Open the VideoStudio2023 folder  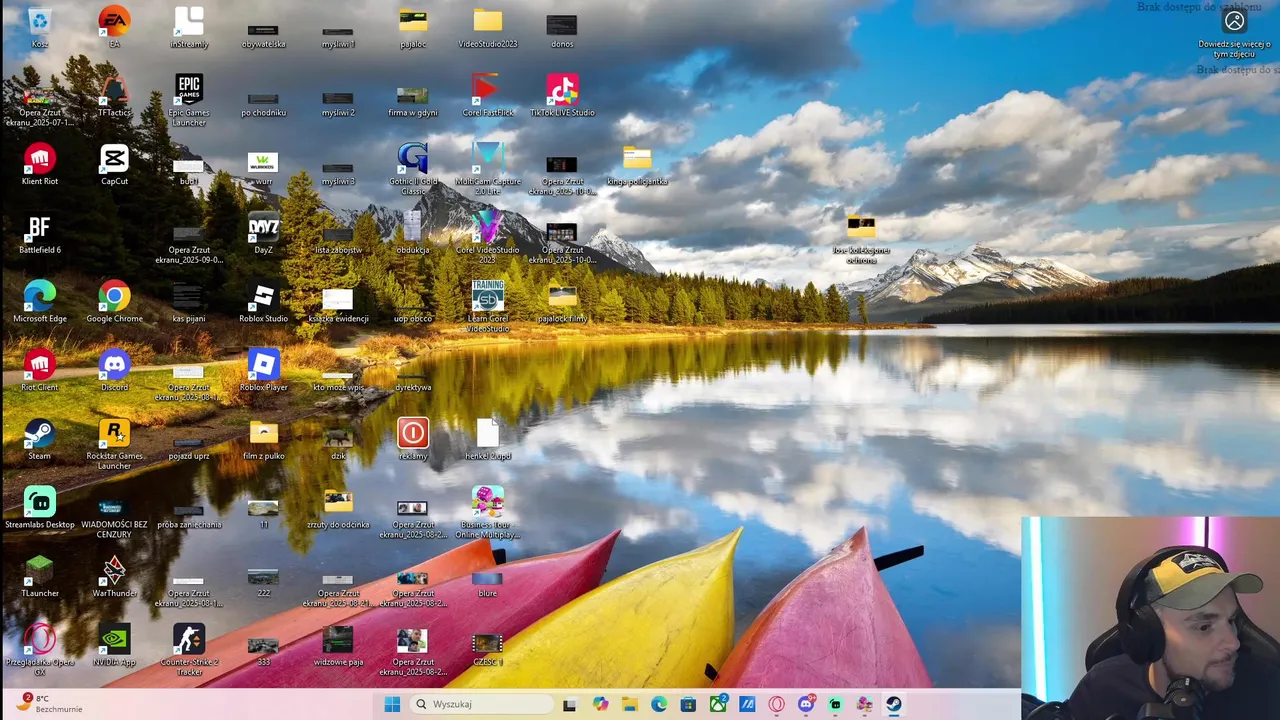(x=487, y=27)
